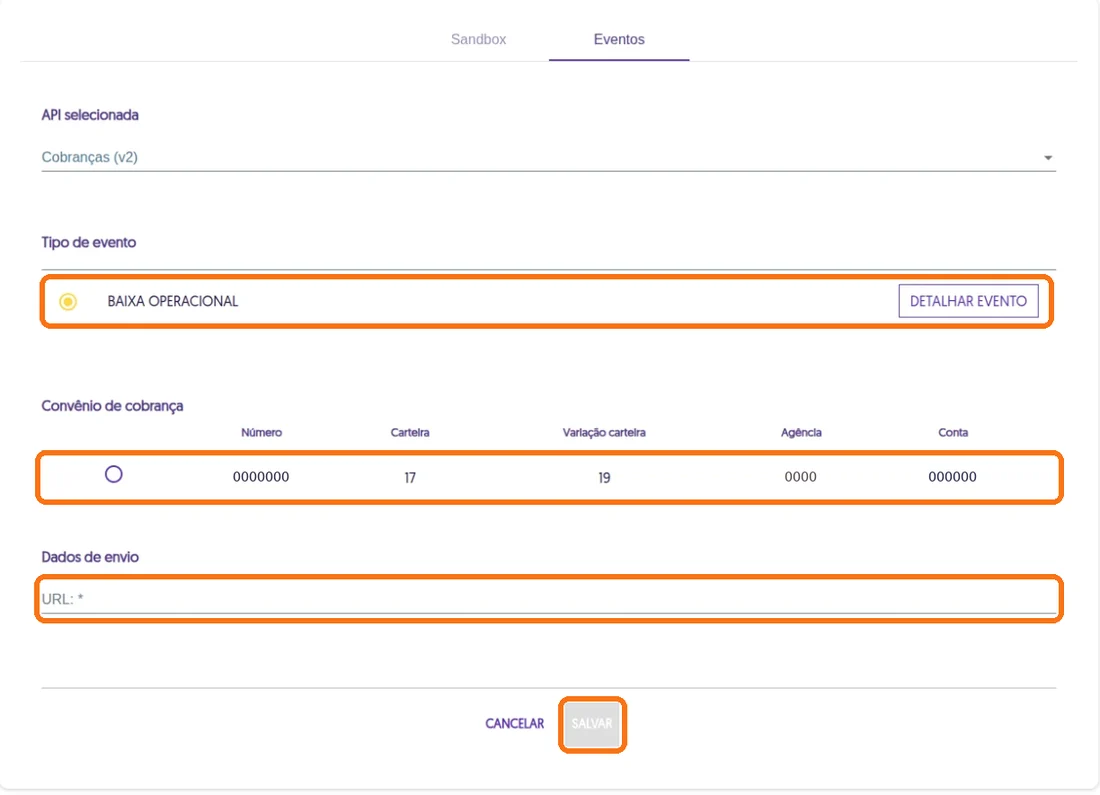Open the Cobranças (v2) API dropdown
This screenshot has width=1100, height=795.
pyautogui.click(x=548, y=157)
